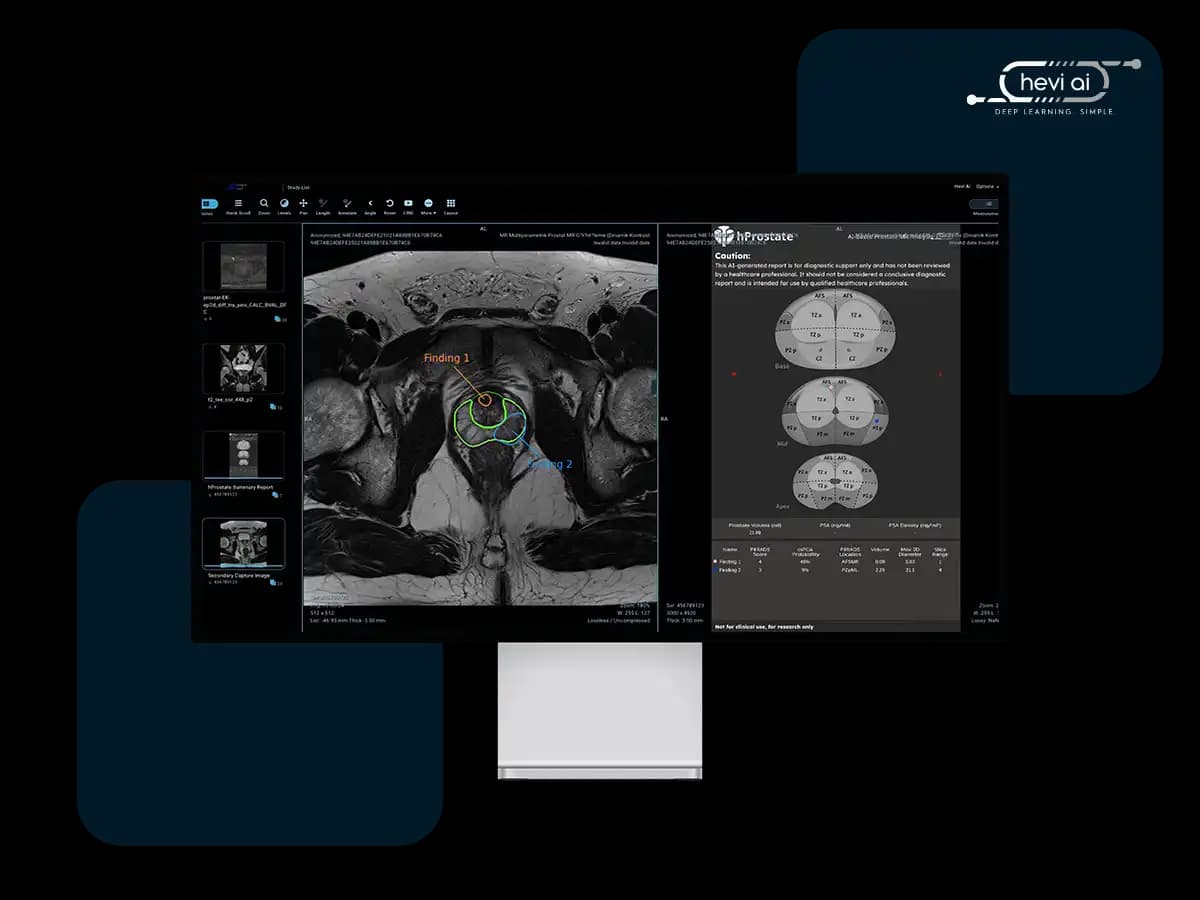Open the t2_tse_cor series thumbnail
Image resolution: width=1200 pixels, height=900 pixels.
point(243,369)
